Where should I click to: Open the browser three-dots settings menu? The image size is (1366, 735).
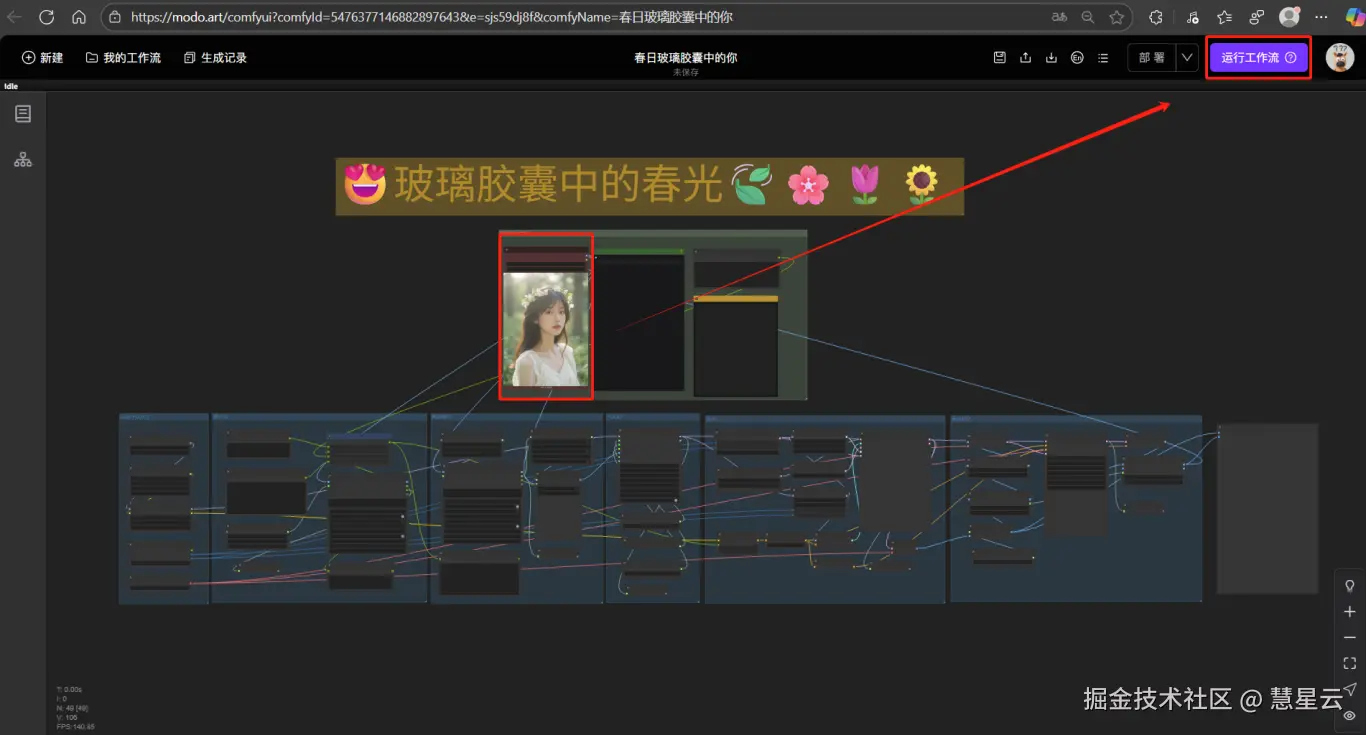click(1323, 17)
